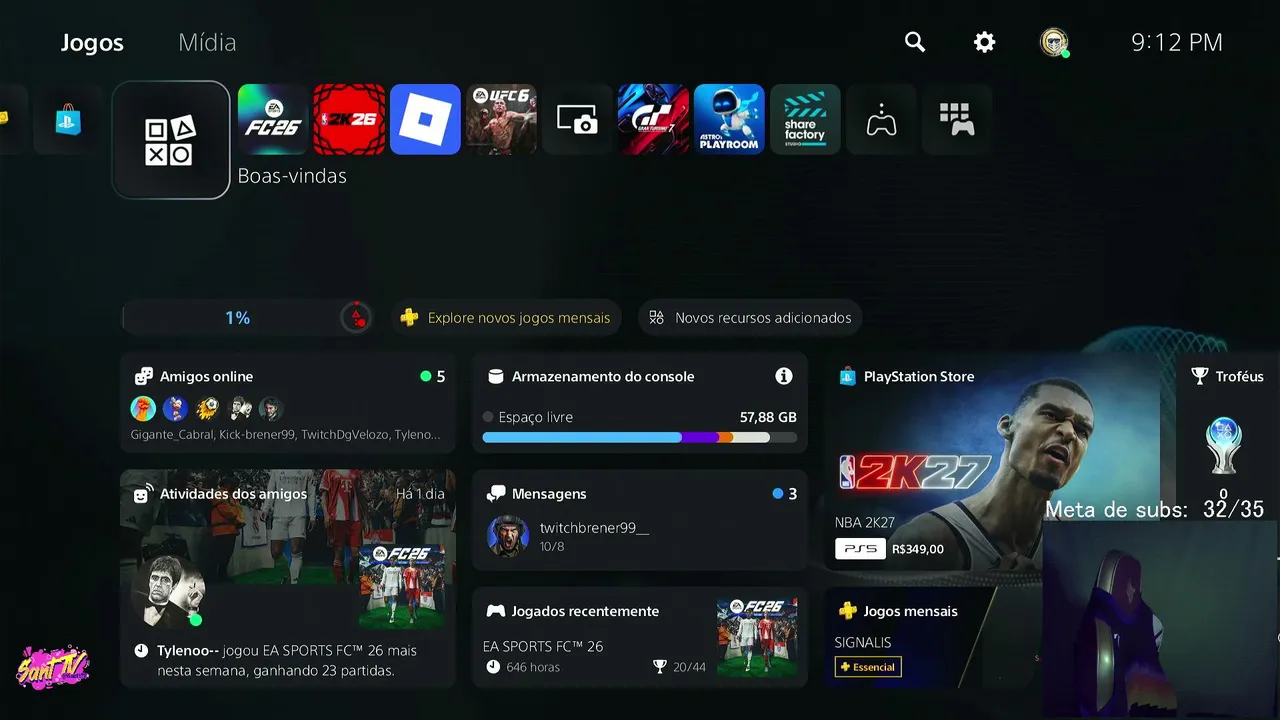Launch the EA FC26 game tile
Image resolution: width=1280 pixels, height=720 pixels.
pyautogui.click(x=273, y=119)
